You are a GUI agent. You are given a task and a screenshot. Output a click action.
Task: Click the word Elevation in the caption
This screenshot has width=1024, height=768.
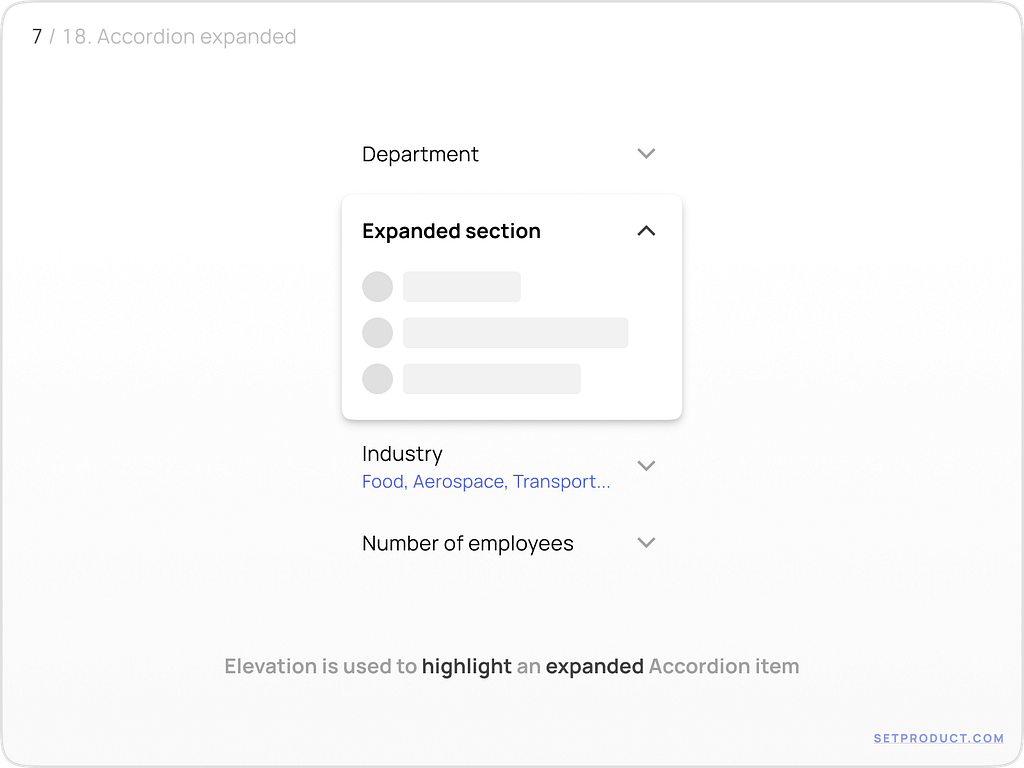point(267,666)
